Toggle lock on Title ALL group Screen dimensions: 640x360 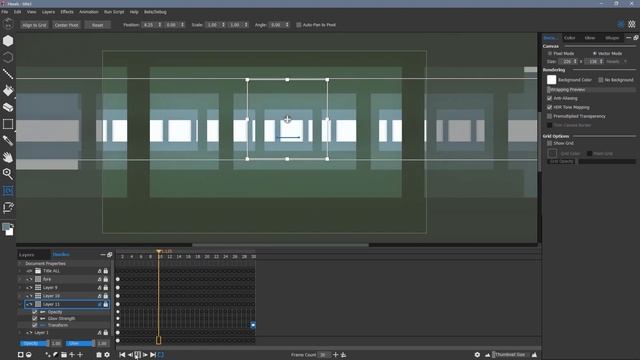pyautogui.click(x=106, y=271)
